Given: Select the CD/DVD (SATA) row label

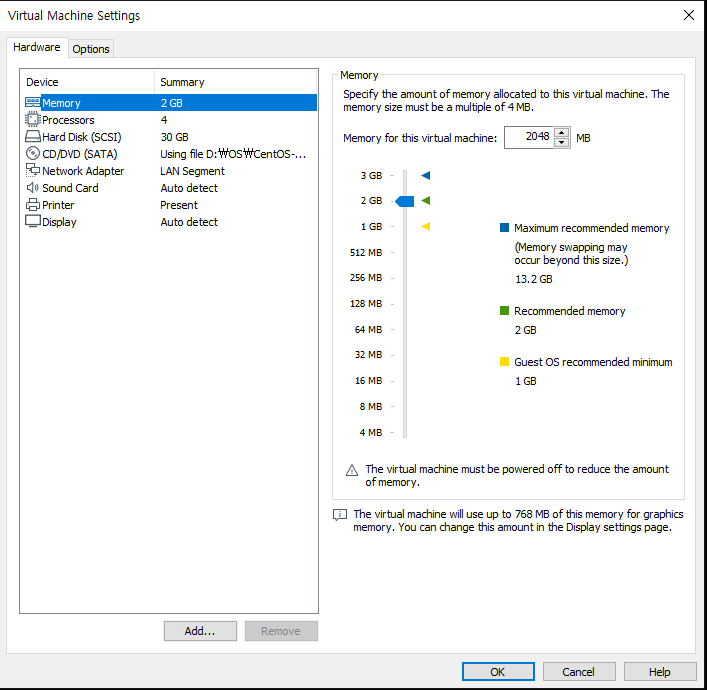Looking at the screenshot, I should (x=79, y=154).
